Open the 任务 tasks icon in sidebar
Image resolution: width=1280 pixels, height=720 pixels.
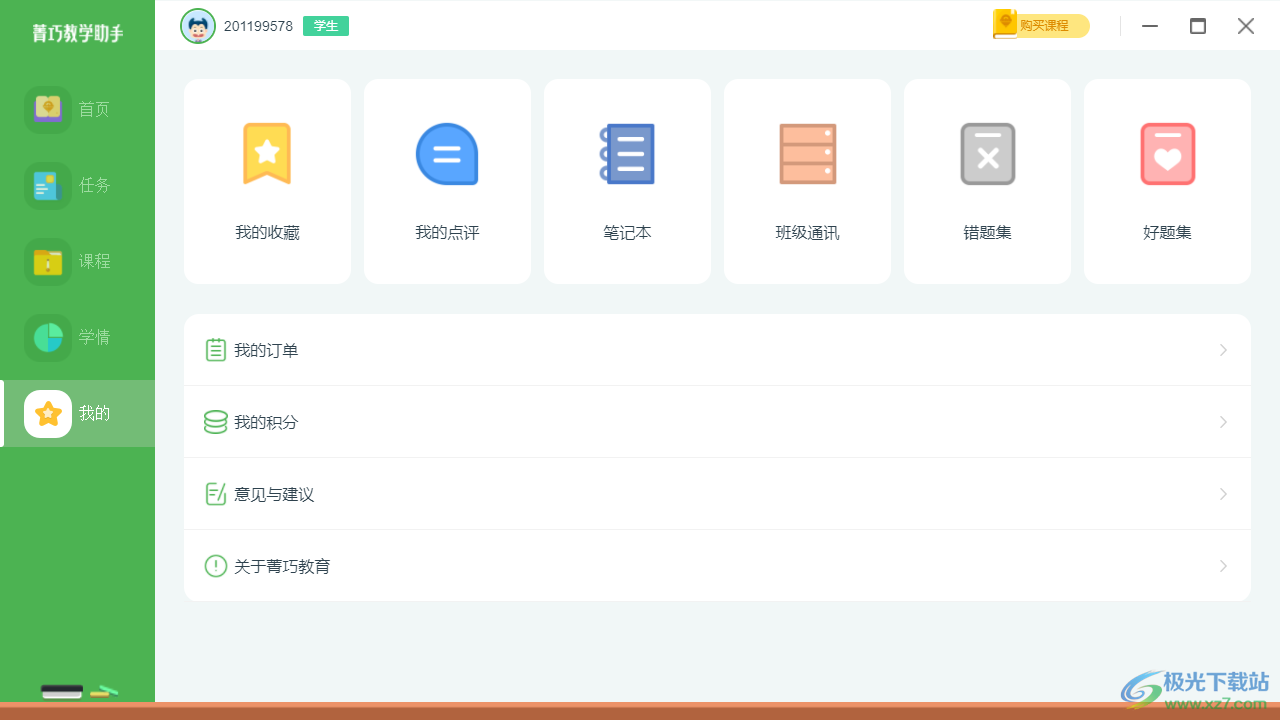48,185
